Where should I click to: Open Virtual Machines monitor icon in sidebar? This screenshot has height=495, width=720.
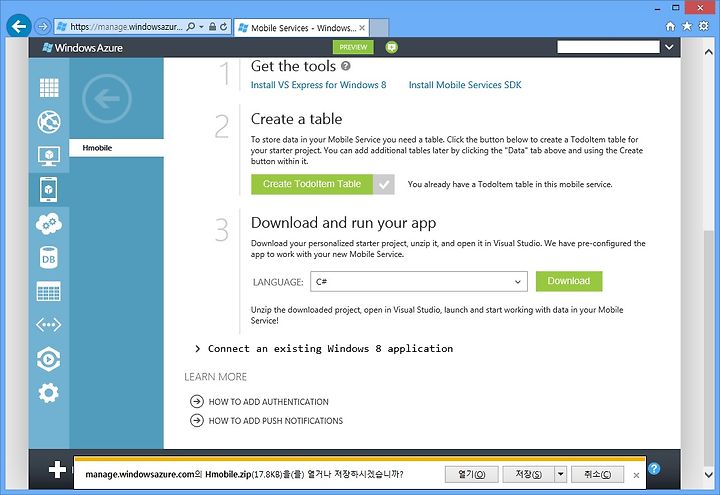coord(49,156)
